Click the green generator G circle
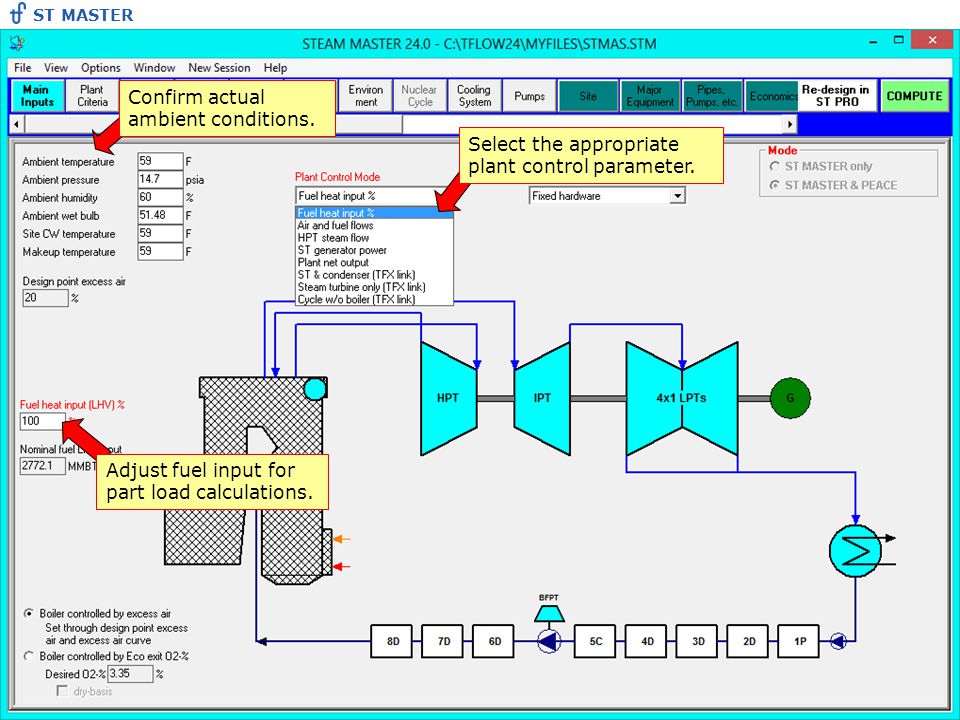This screenshot has height=720, width=960. [790, 398]
